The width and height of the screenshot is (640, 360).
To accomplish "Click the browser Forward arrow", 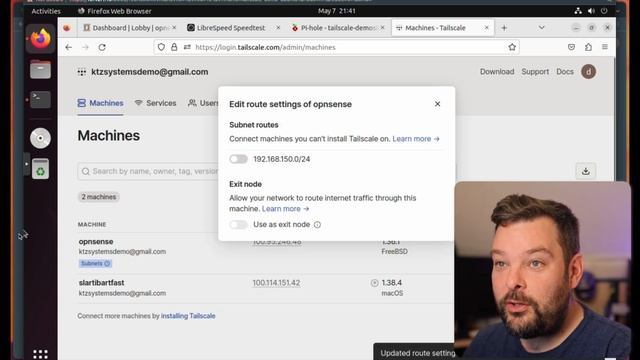I will [85, 47].
